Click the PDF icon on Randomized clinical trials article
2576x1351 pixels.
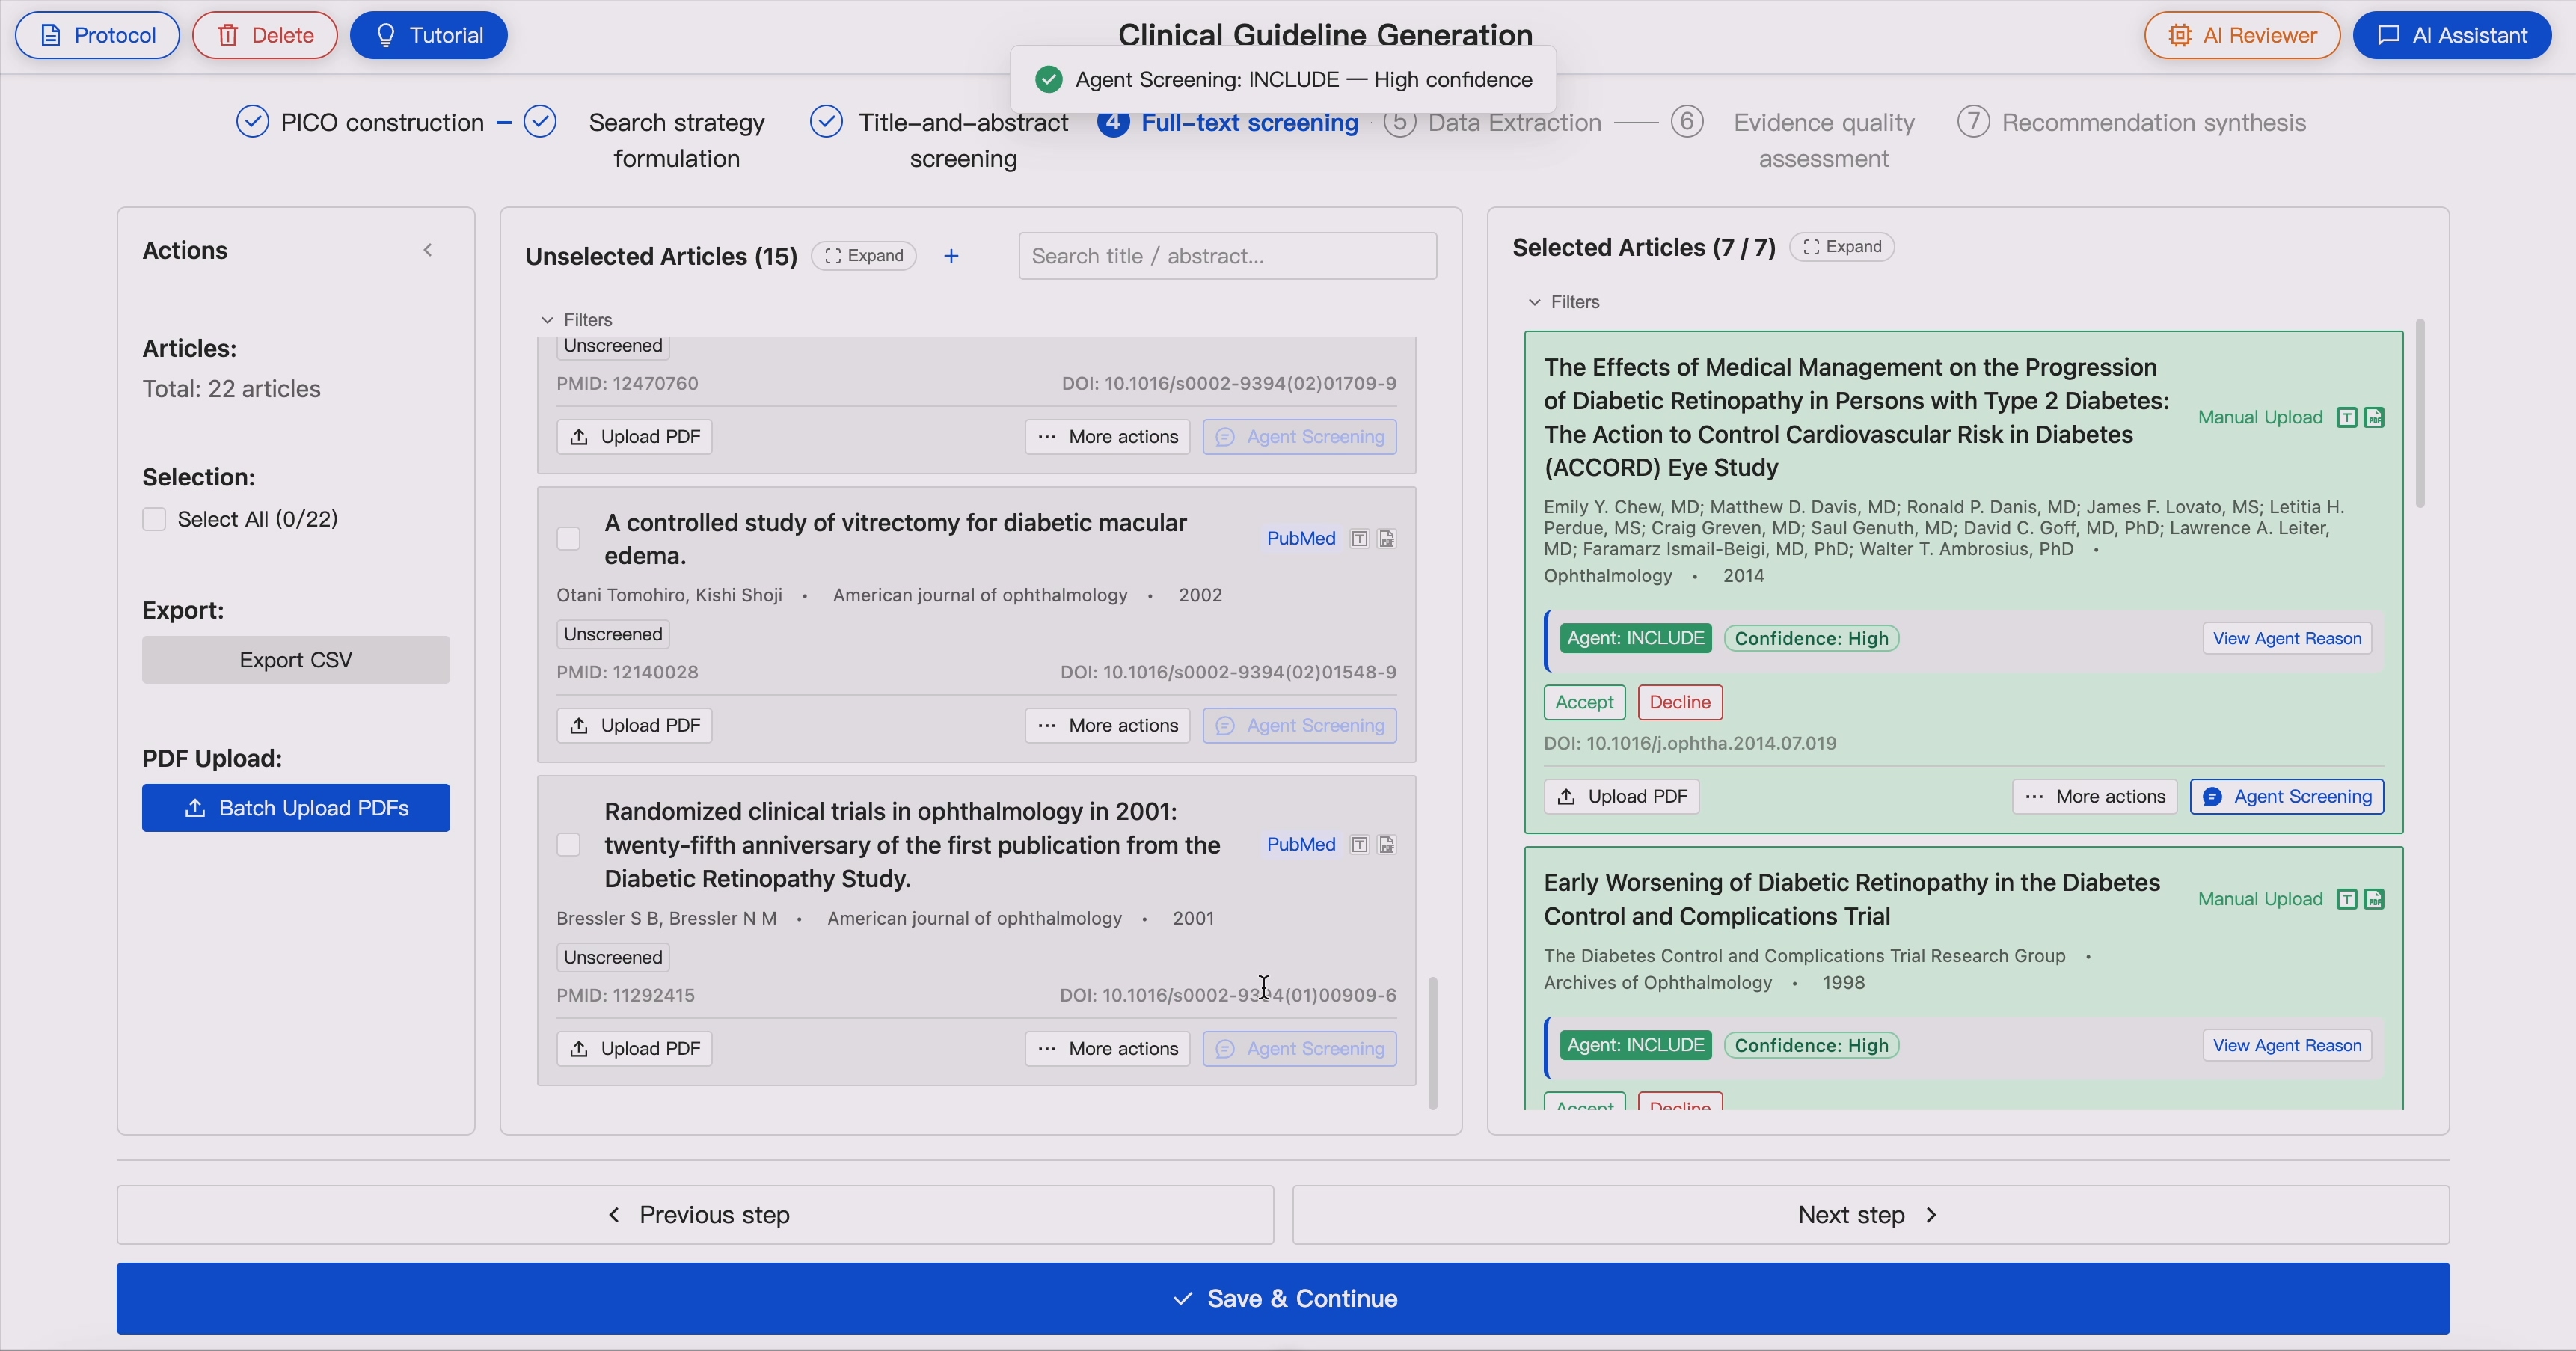tap(1387, 845)
